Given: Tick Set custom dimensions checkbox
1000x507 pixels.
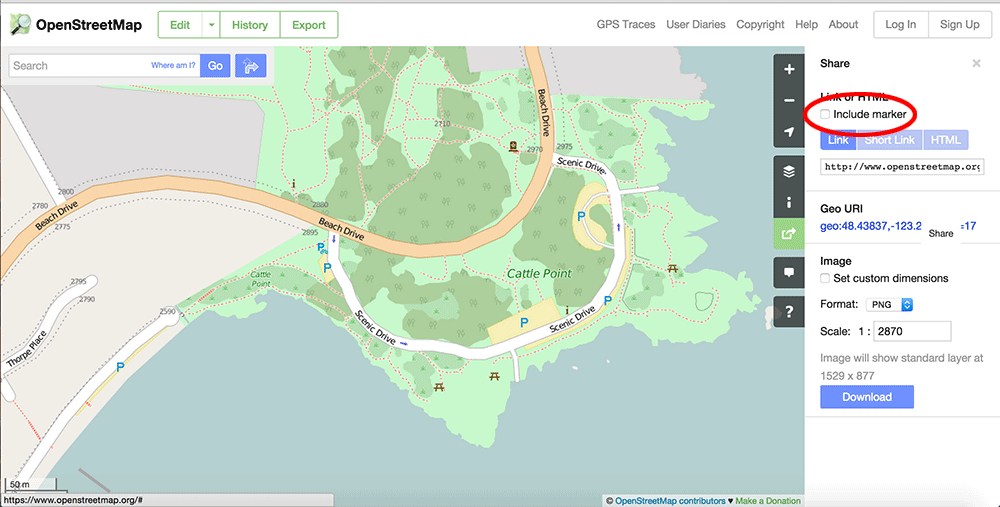Looking at the screenshot, I should click(x=825, y=278).
